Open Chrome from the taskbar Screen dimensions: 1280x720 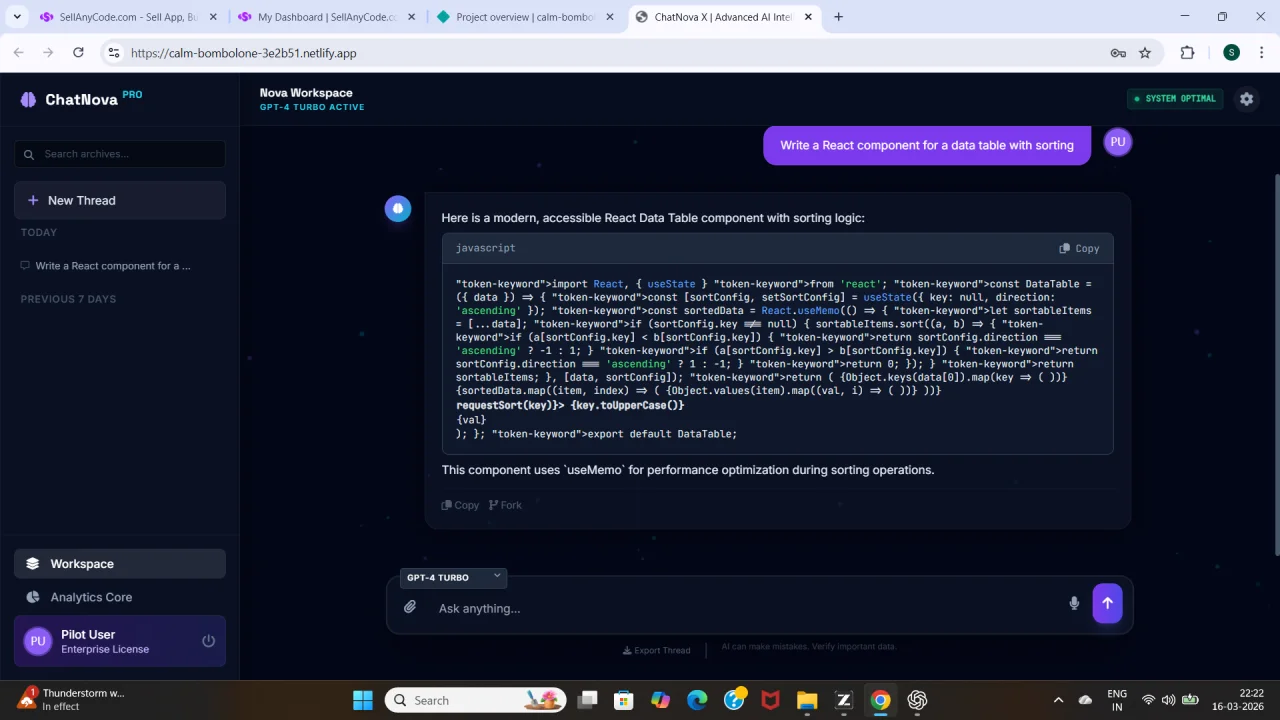coord(880,700)
